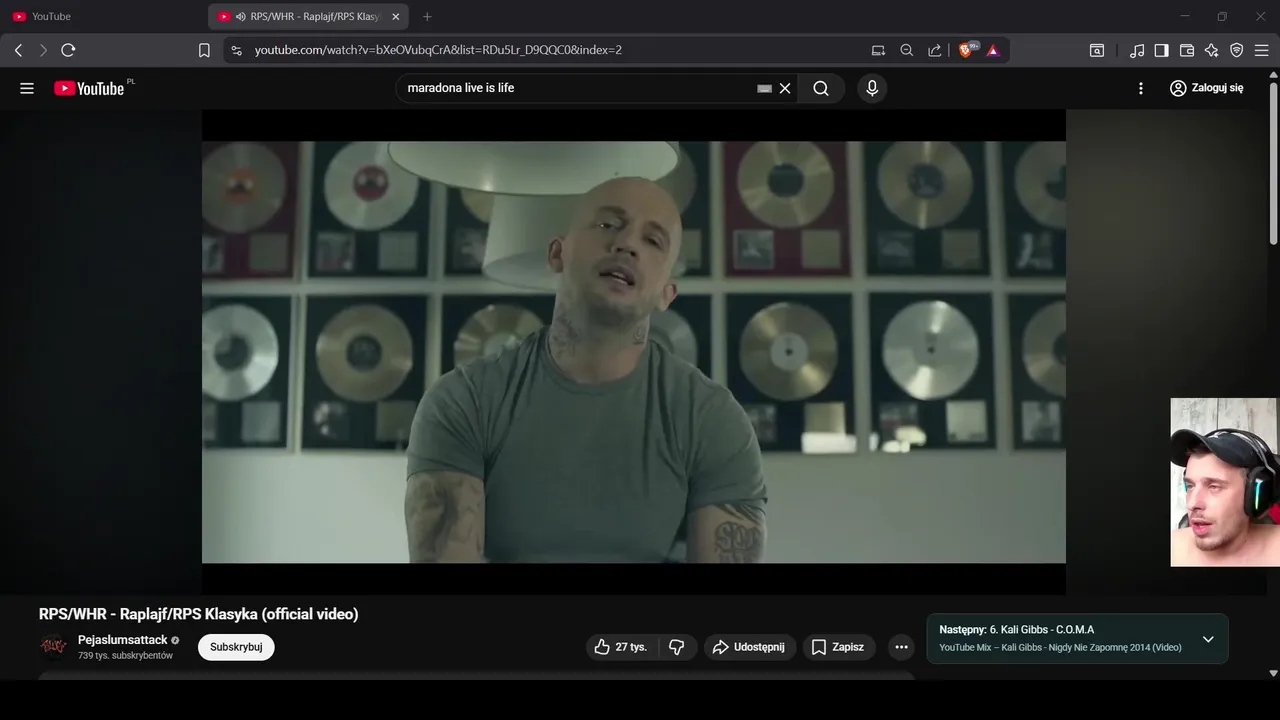This screenshot has width=1280, height=720.
Task: Click Zaloguj się sign-in button
Action: click(1207, 88)
